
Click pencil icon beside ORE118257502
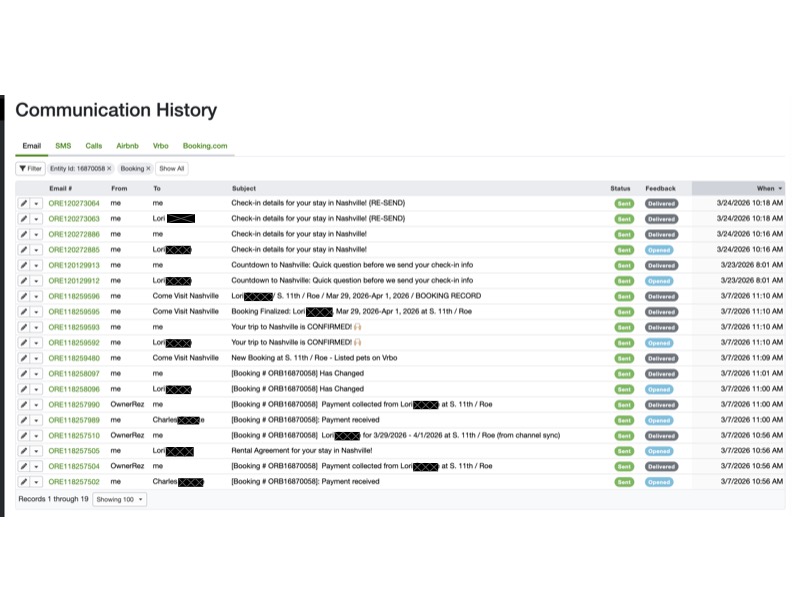point(24,482)
